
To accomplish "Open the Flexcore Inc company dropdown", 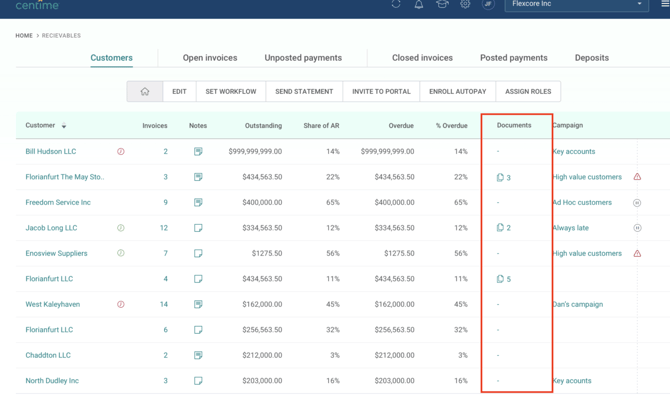I will [x=576, y=4].
